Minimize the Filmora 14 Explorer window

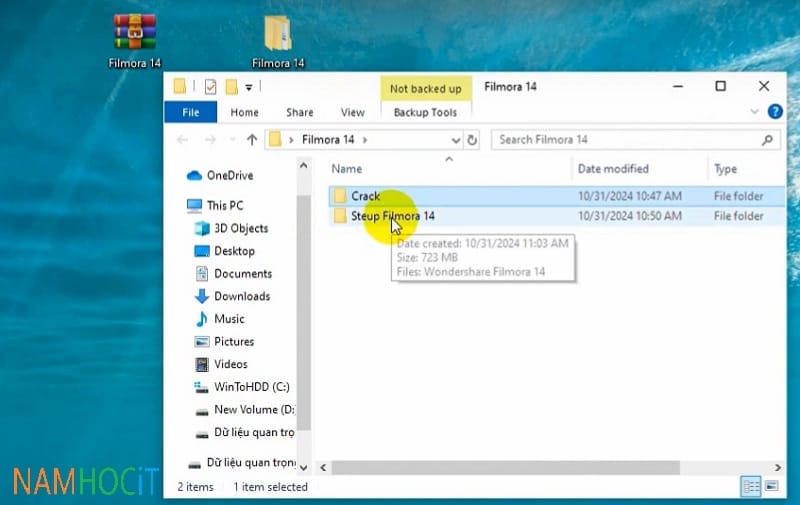click(x=678, y=87)
